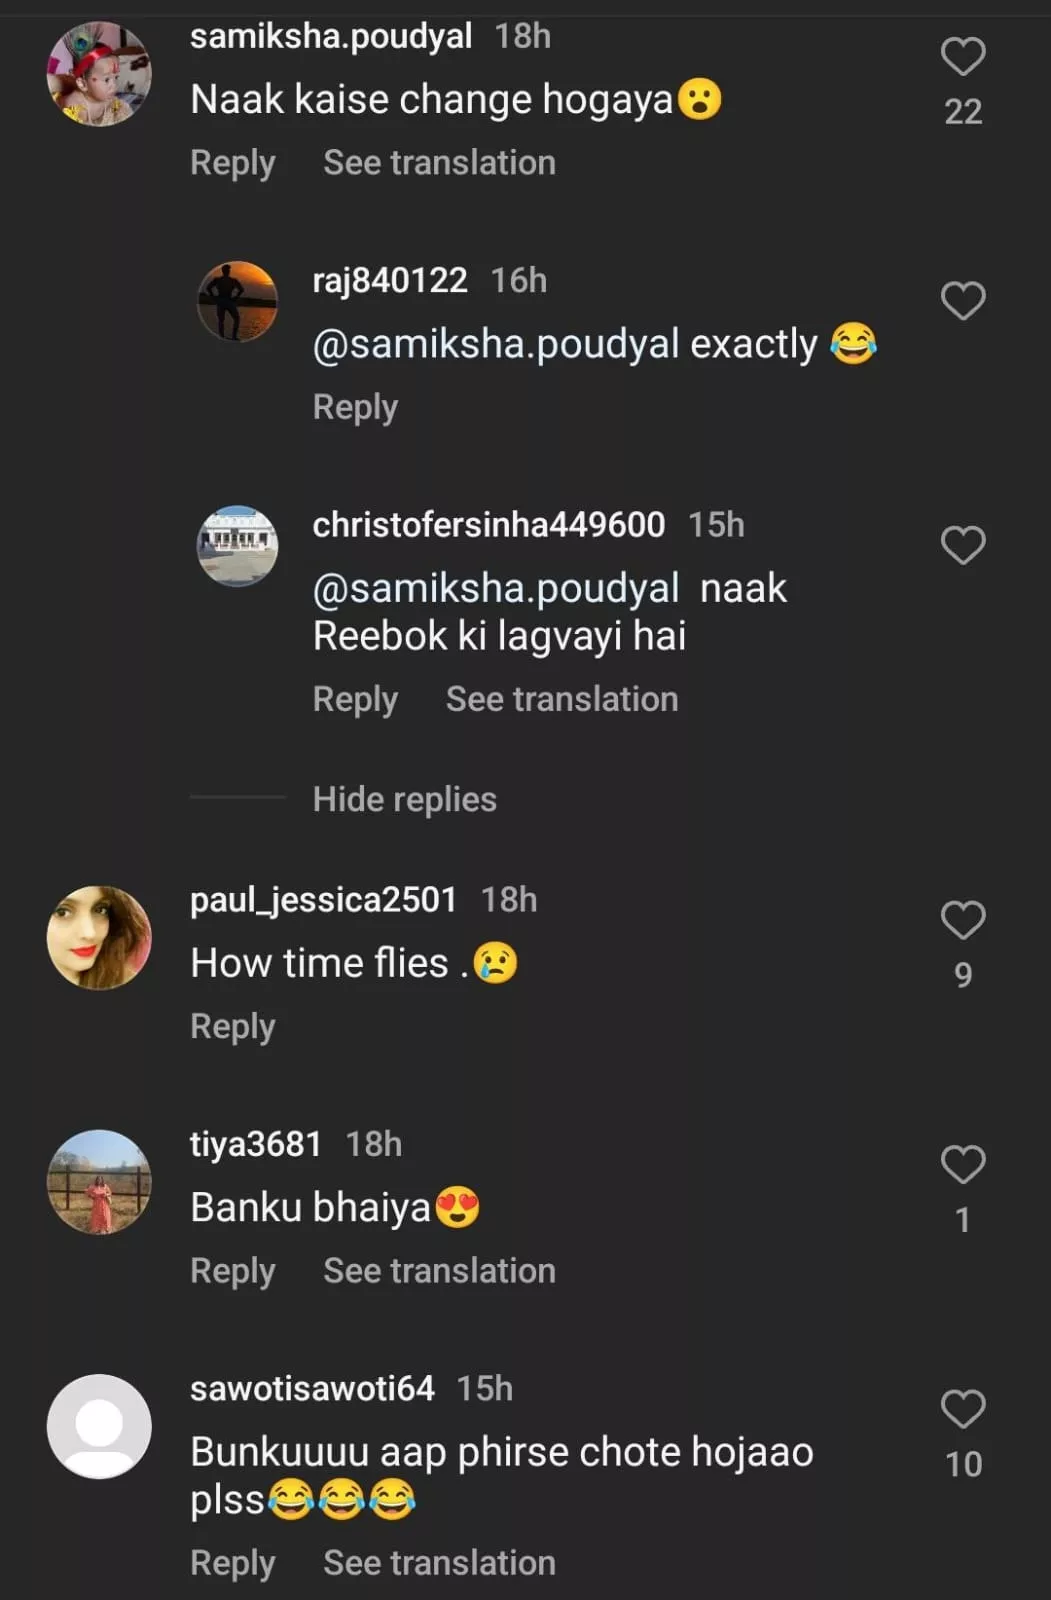The height and width of the screenshot is (1600, 1051).
Task: Reply to paul_jessica2501's comment
Action: click(x=232, y=1026)
